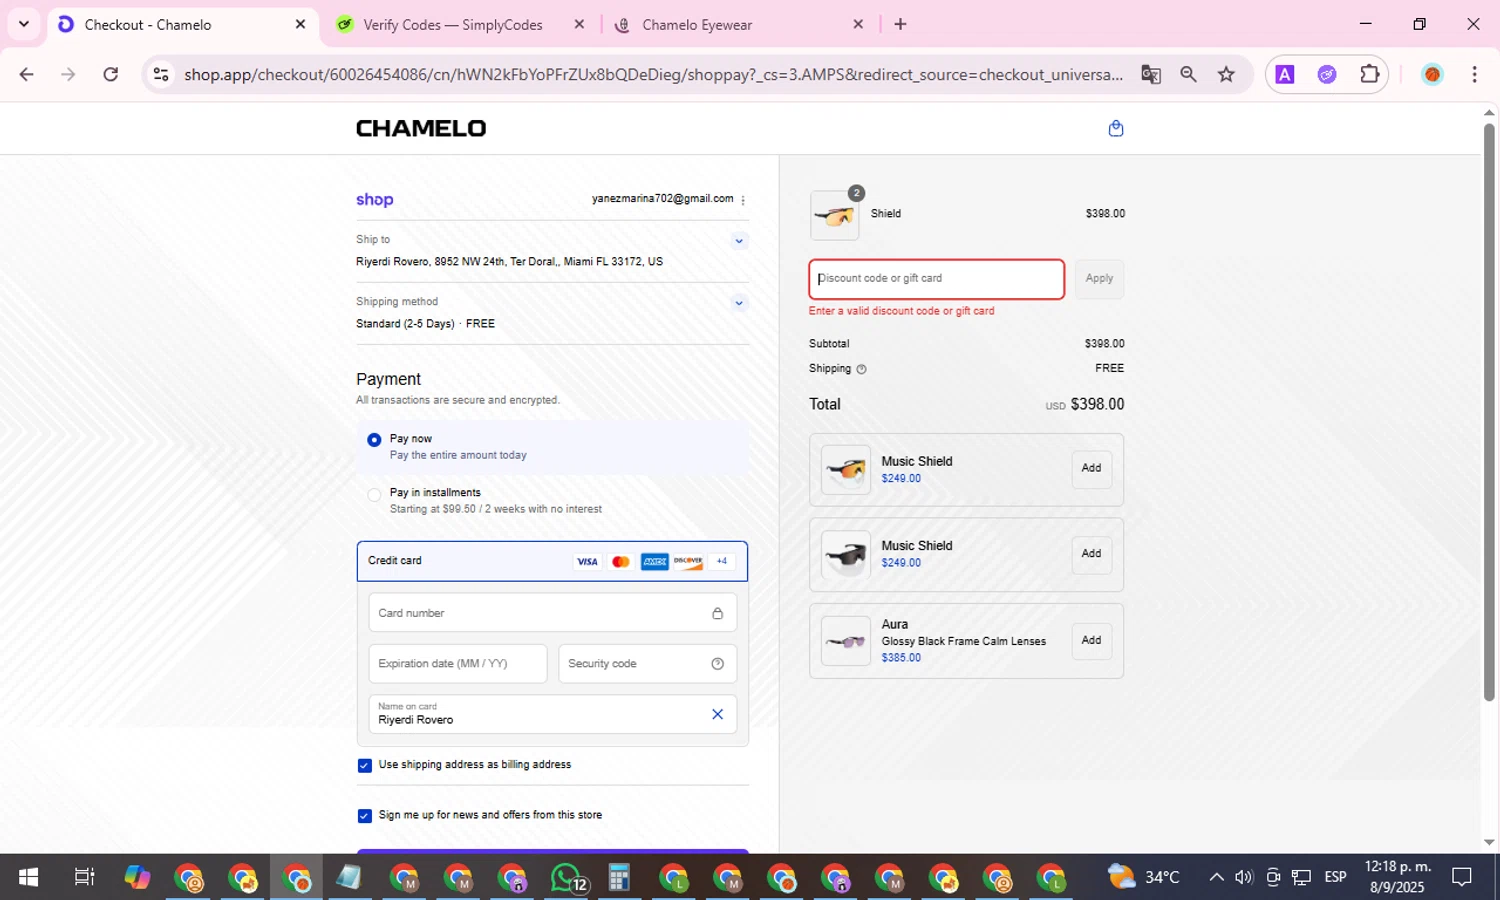This screenshot has width=1500, height=900.
Task: Open WhatsApp from the taskbar
Action: [x=567, y=878]
